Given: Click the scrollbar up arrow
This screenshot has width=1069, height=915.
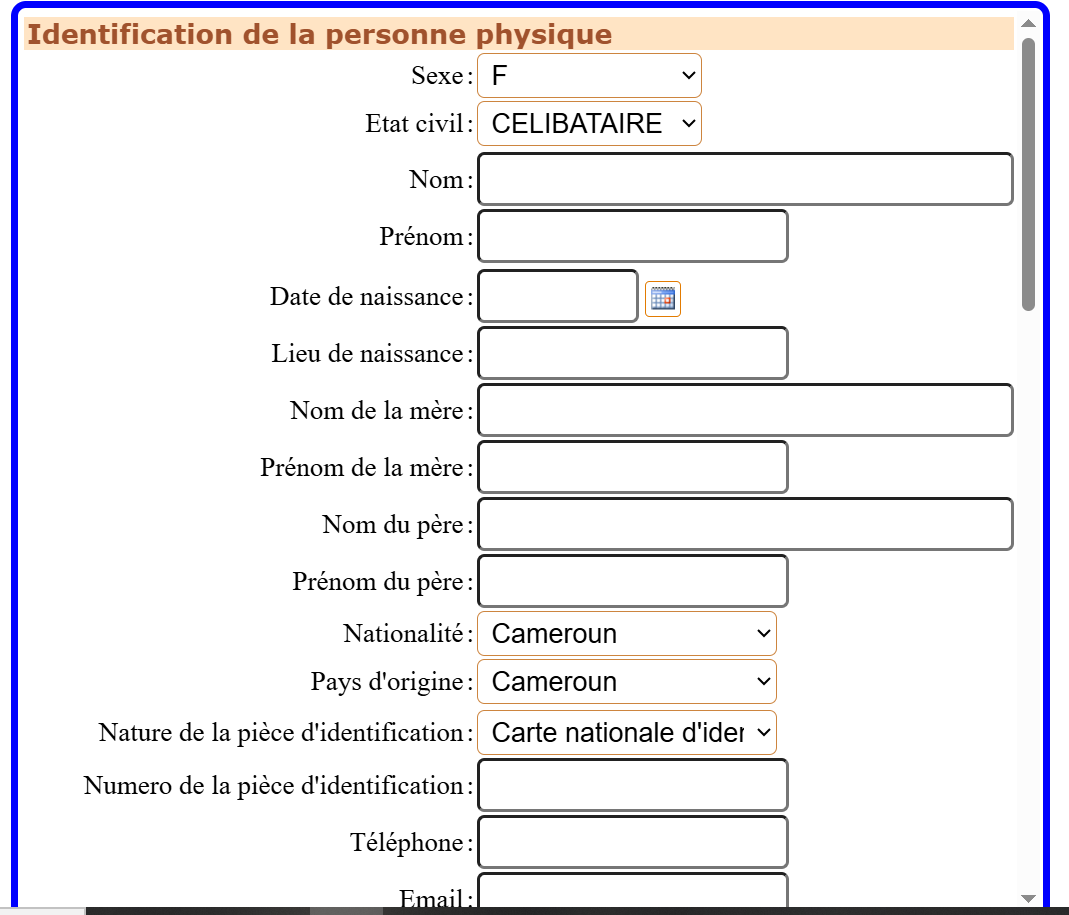Looking at the screenshot, I should click(x=1029, y=23).
